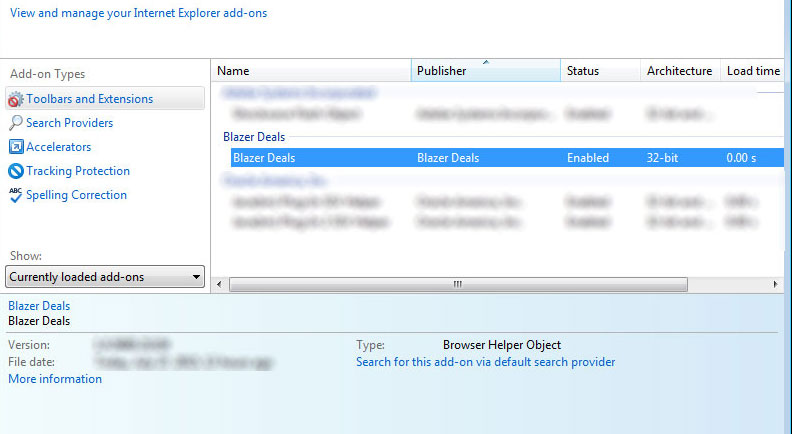Sort list by Publisher column header
Image resolution: width=792 pixels, height=434 pixels.
(x=485, y=71)
